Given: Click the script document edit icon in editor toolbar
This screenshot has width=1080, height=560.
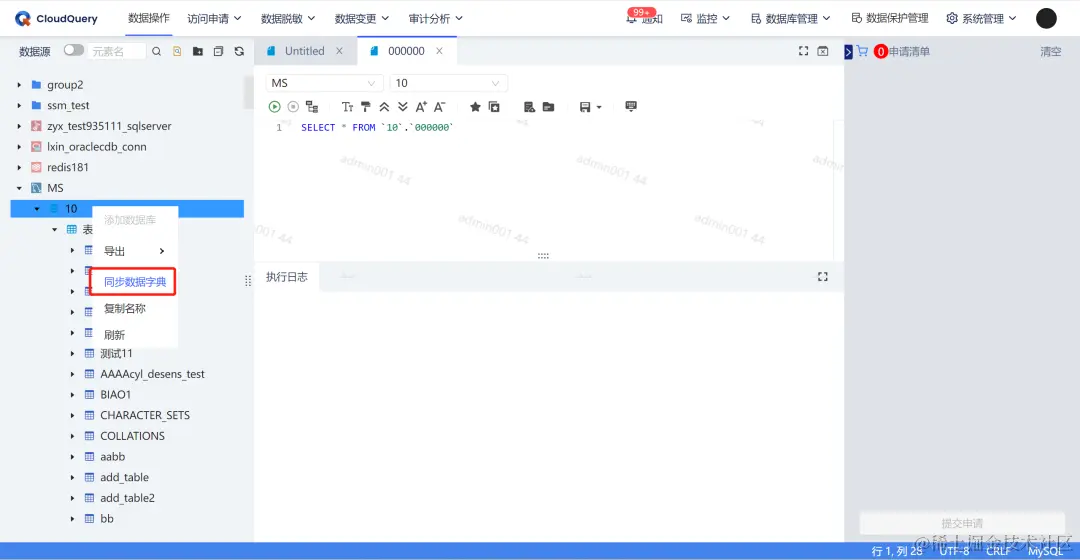Looking at the screenshot, I should (x=529, y=107).
